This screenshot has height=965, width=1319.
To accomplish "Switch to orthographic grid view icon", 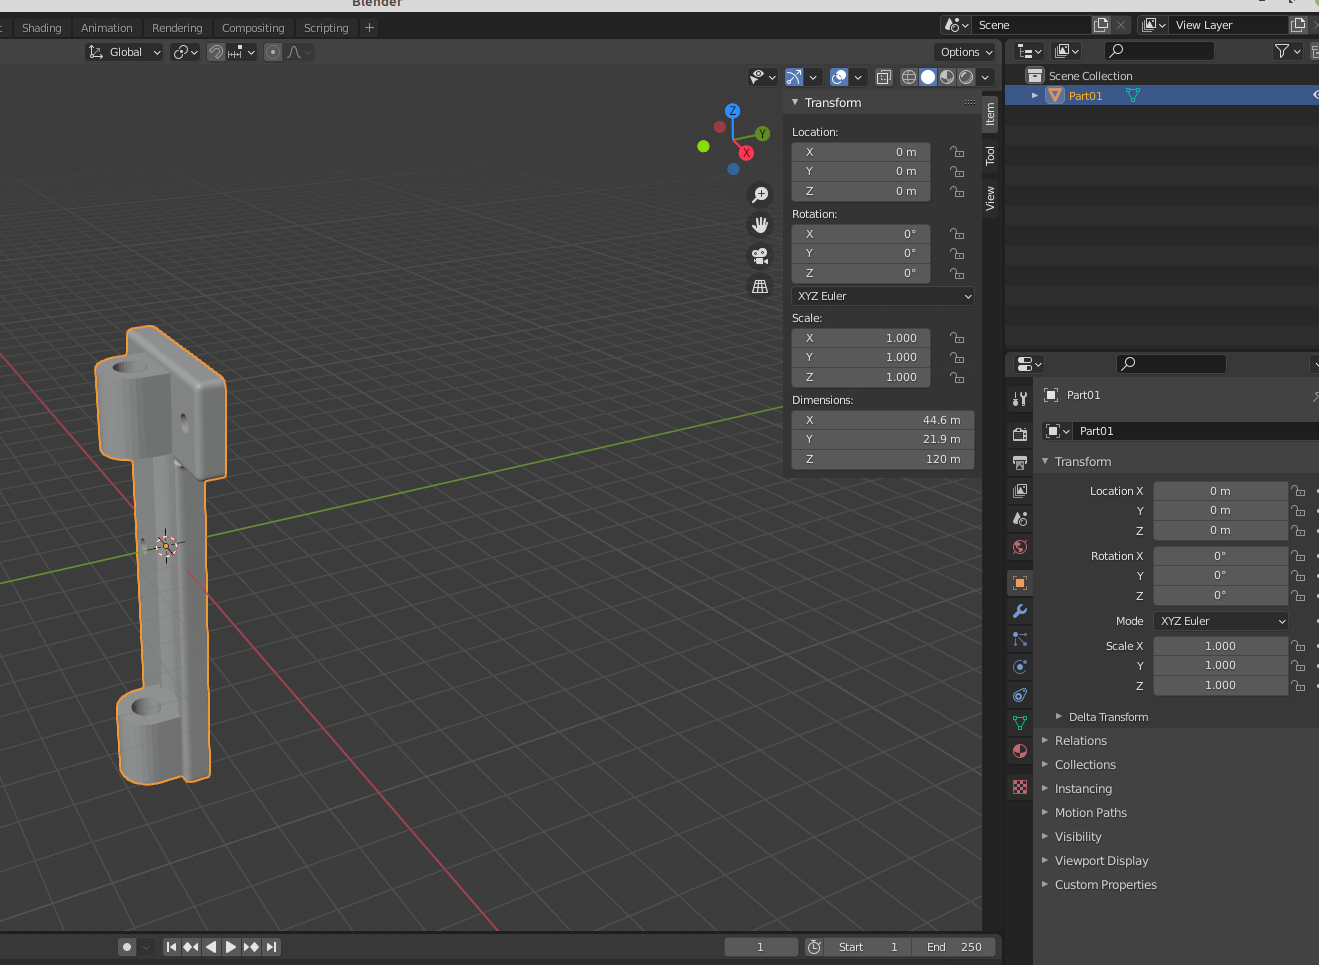I will pyautogui.click(x=760, y=287).
